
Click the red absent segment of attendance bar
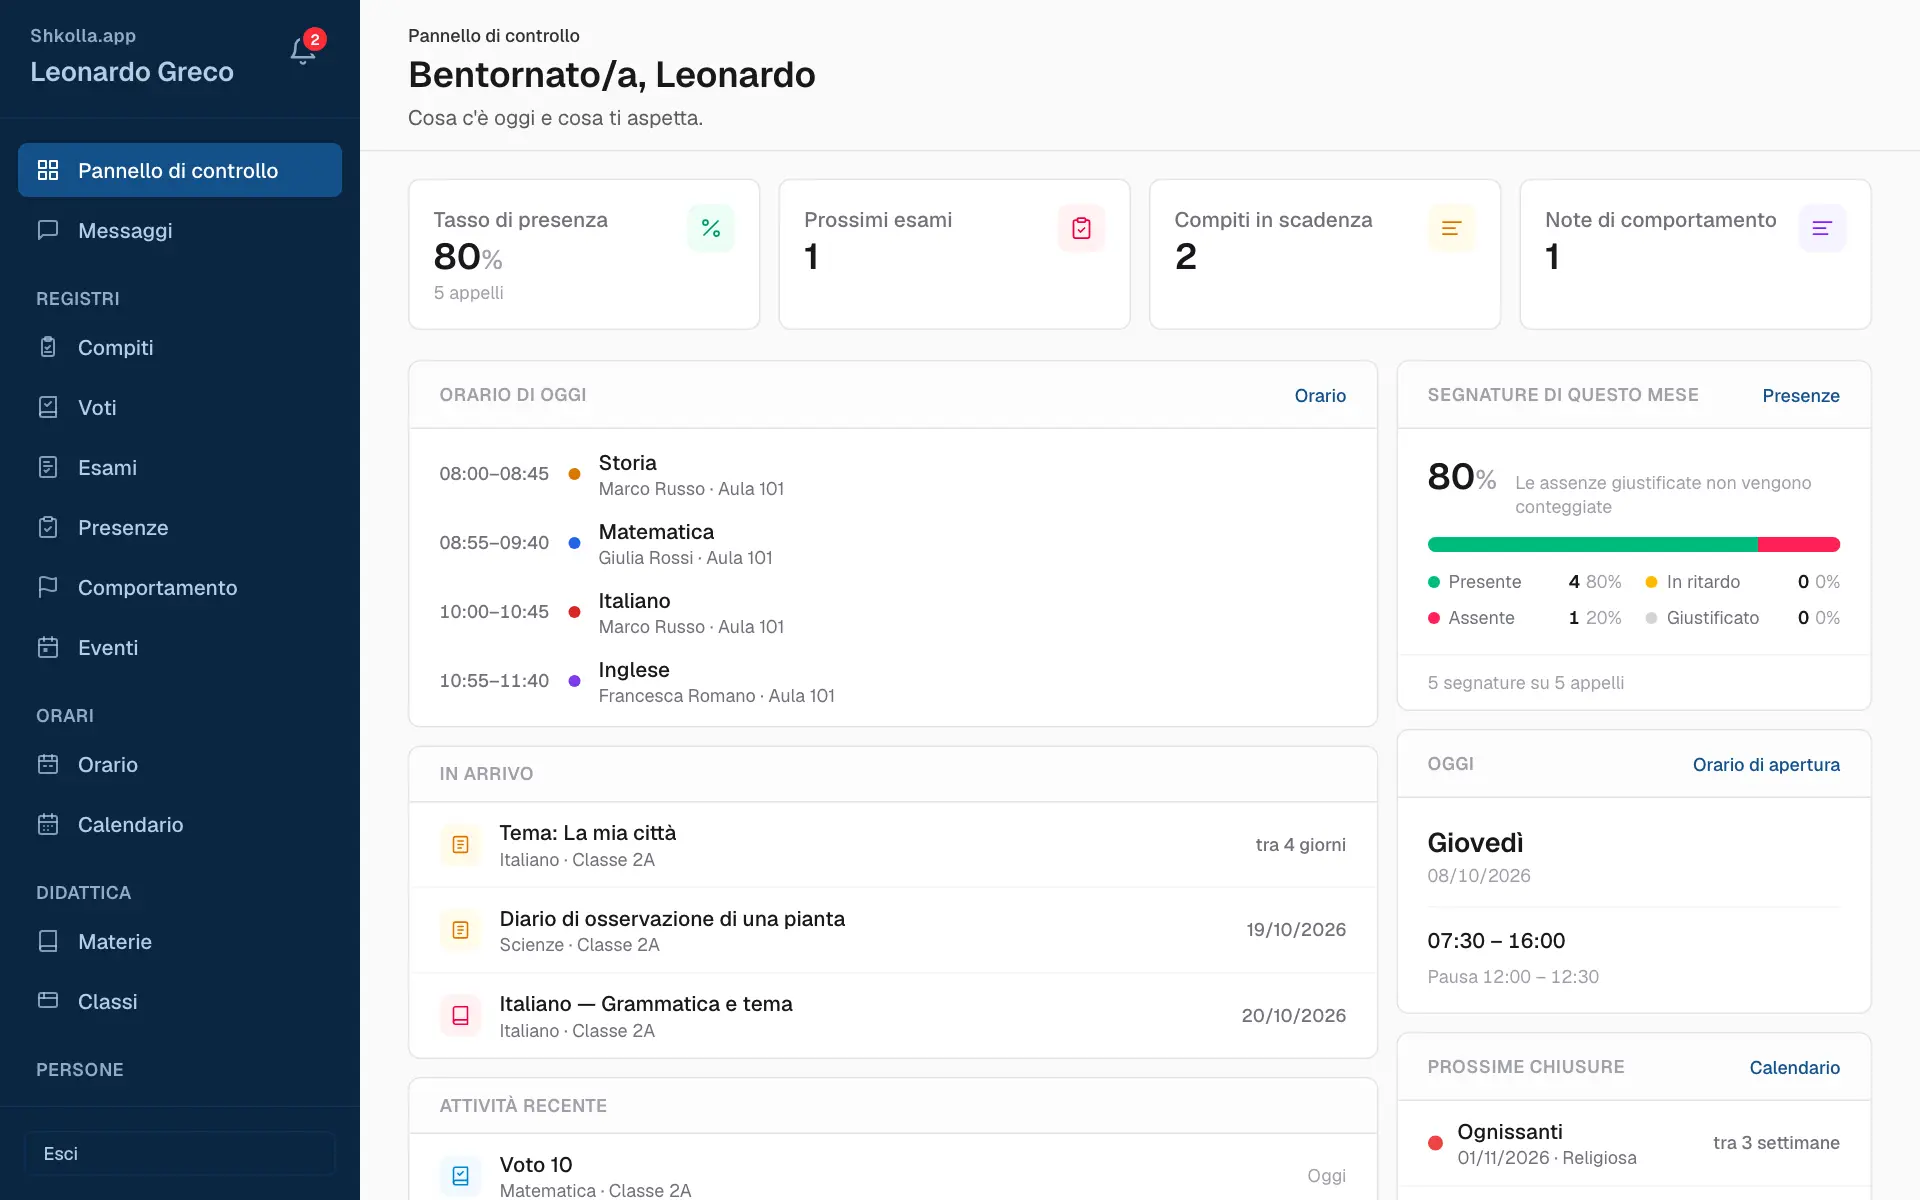click(x=1799, y=544)
